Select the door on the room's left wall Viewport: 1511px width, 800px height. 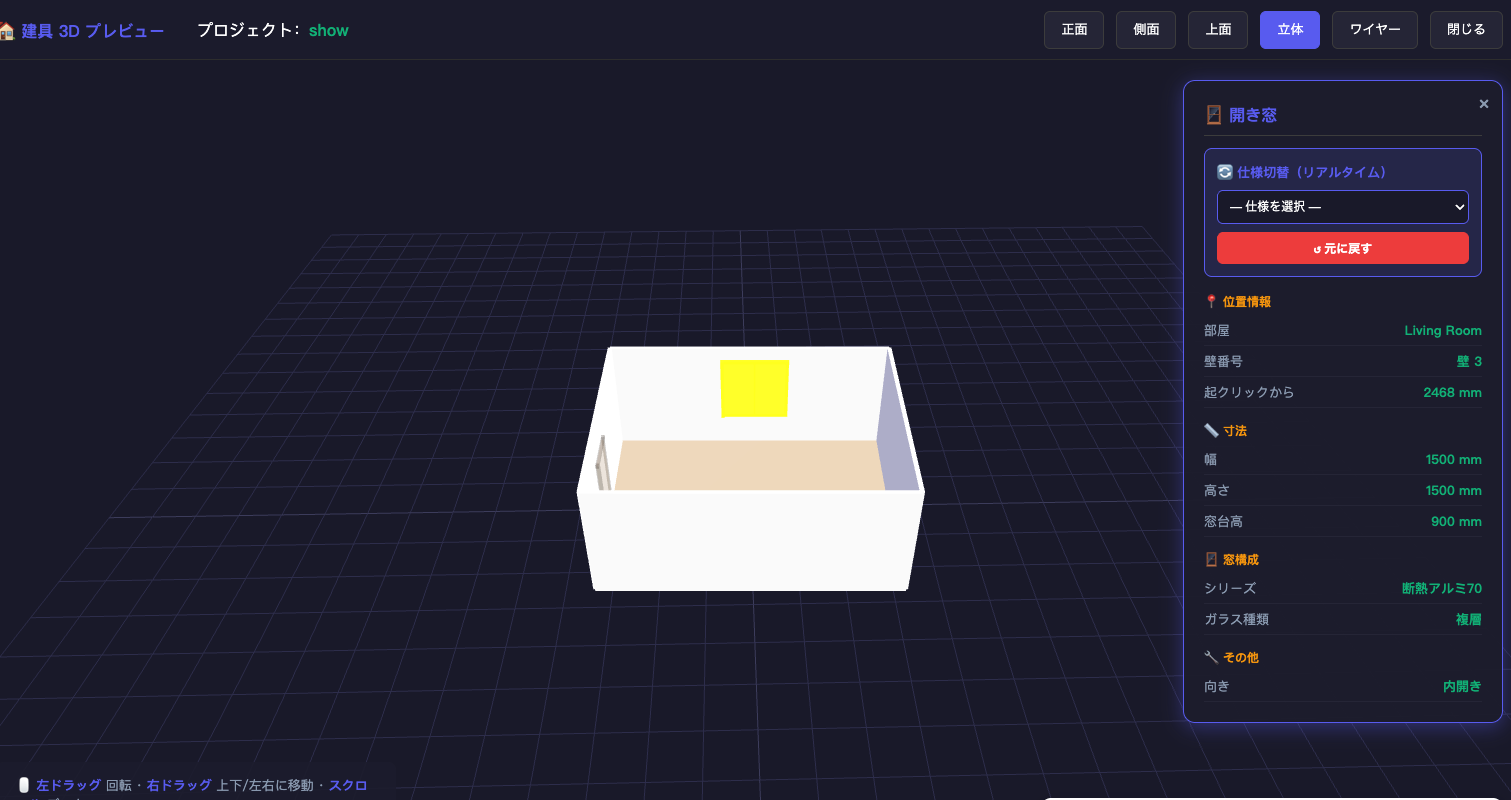coord(601,463)
